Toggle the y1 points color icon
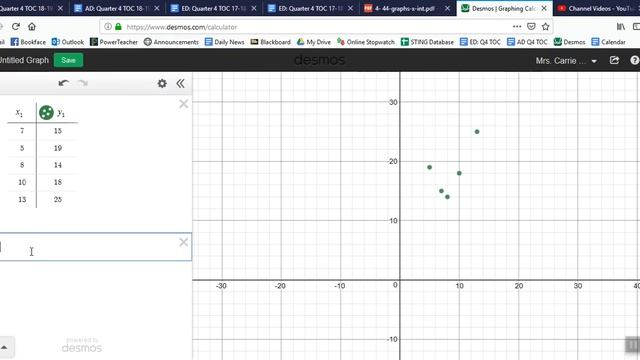640x360 pixels. (x=46, y=112)
